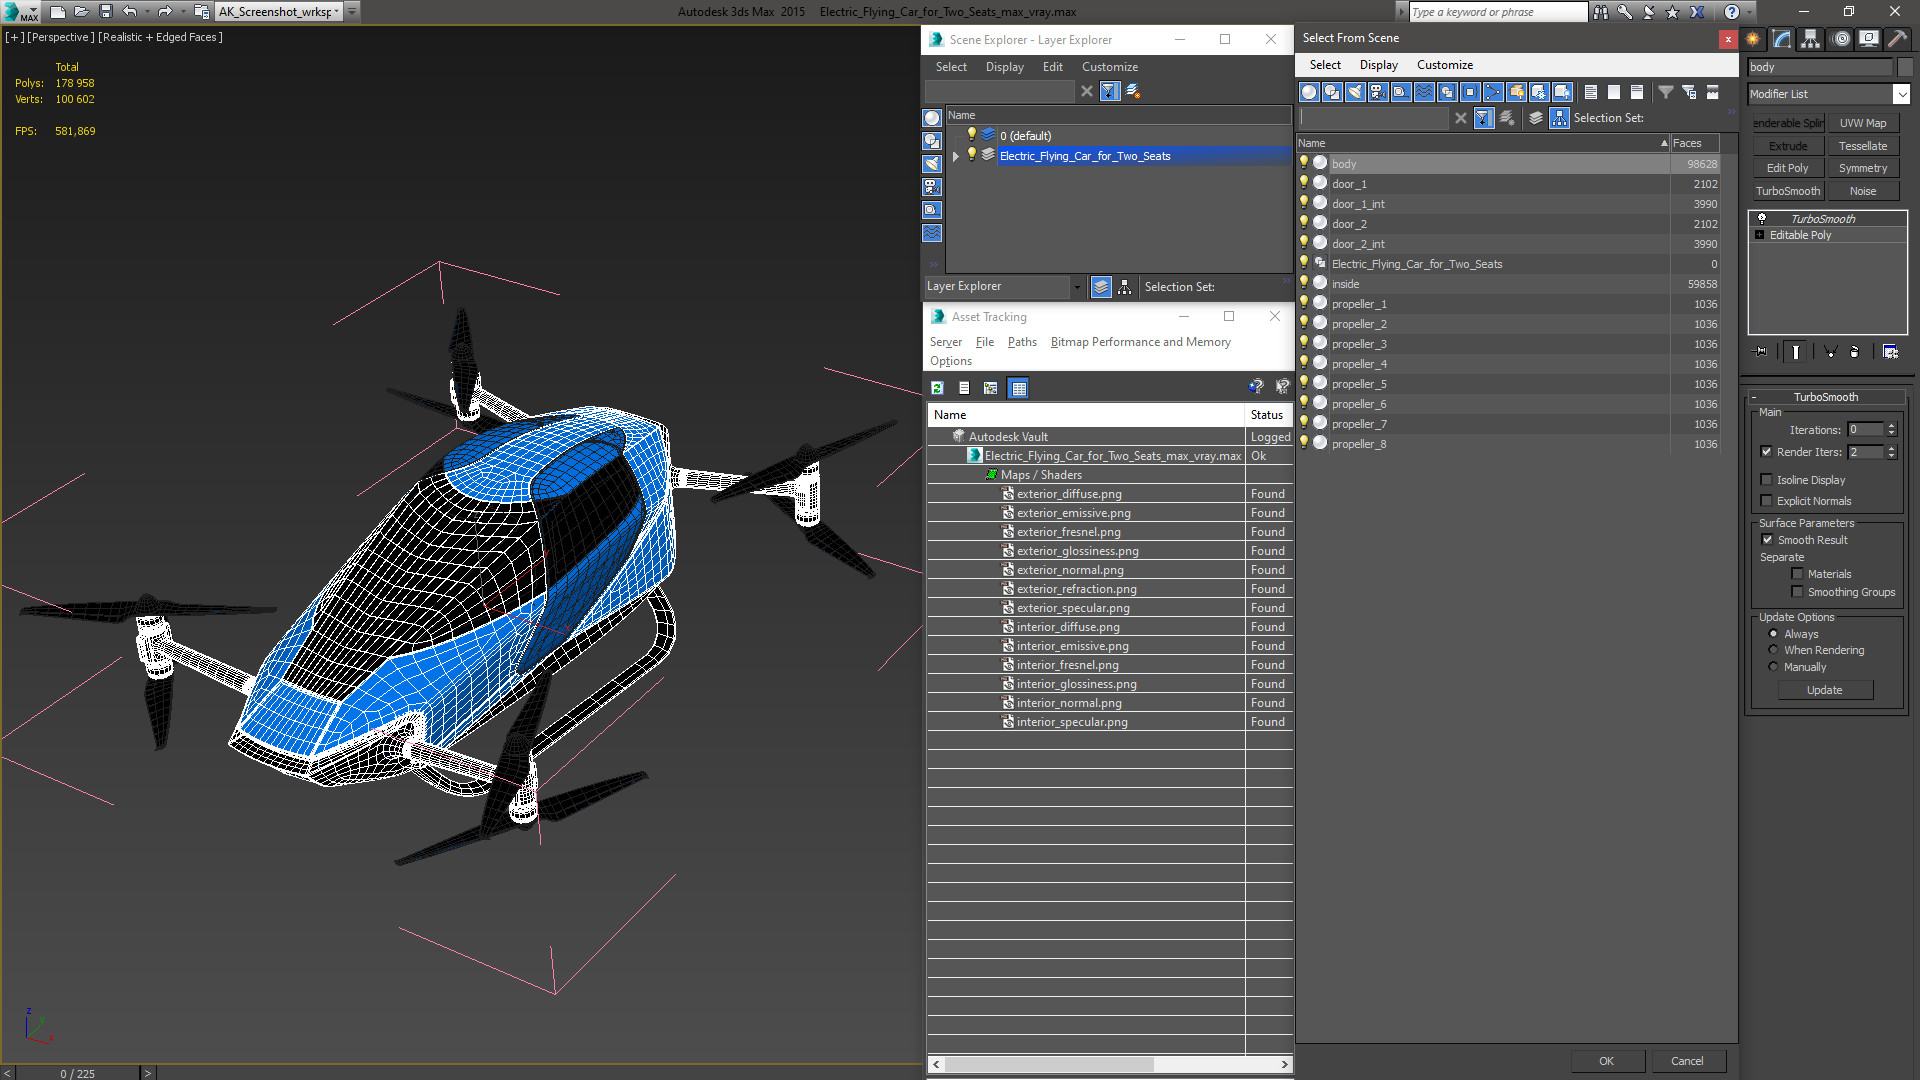Screen dimensions: 1920x1080
Task: Click Invert Selection icon in Select From Scene
Action: point(1637,92)
